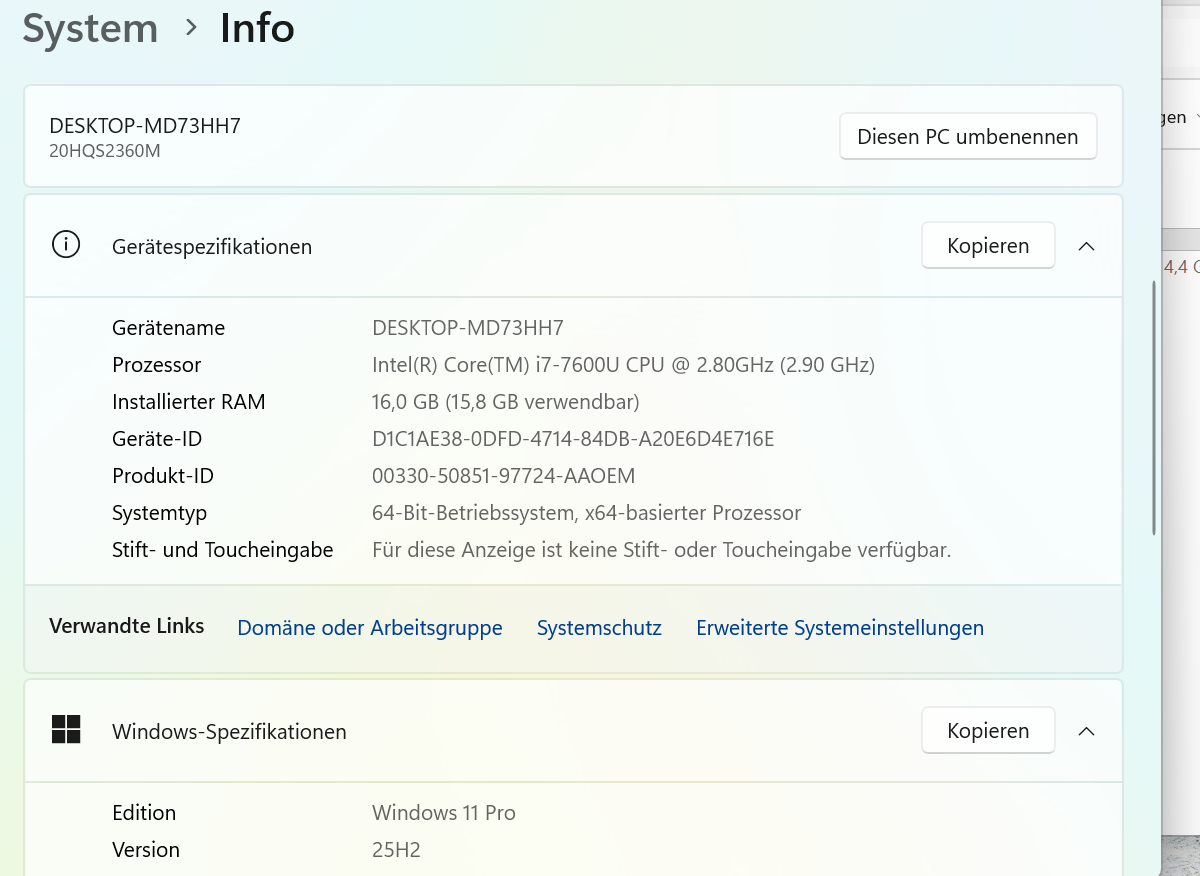1200x876 pixels.
Task: Click the Version label
Action: pos(146,850)
